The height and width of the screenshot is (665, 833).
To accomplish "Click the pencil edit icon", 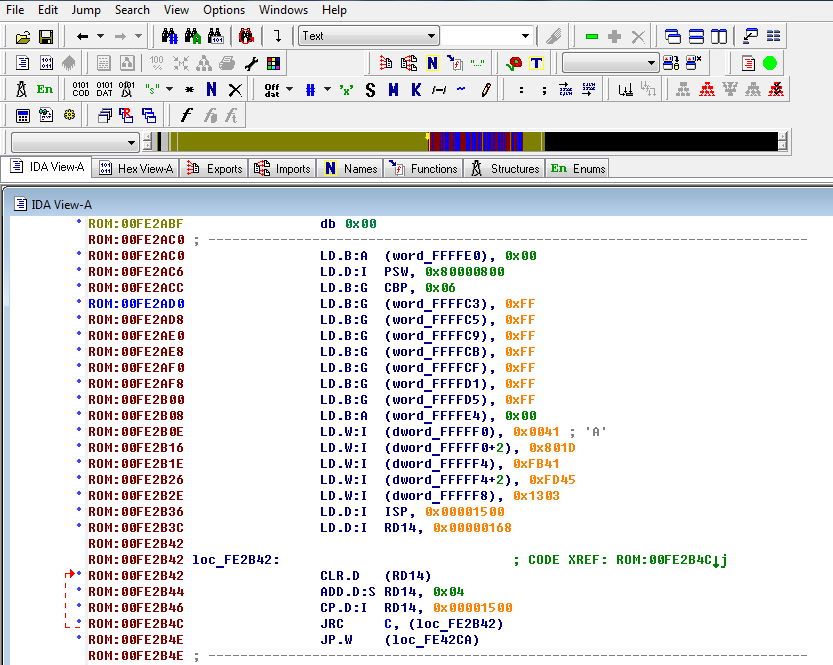I will click(x=486, y=89).
